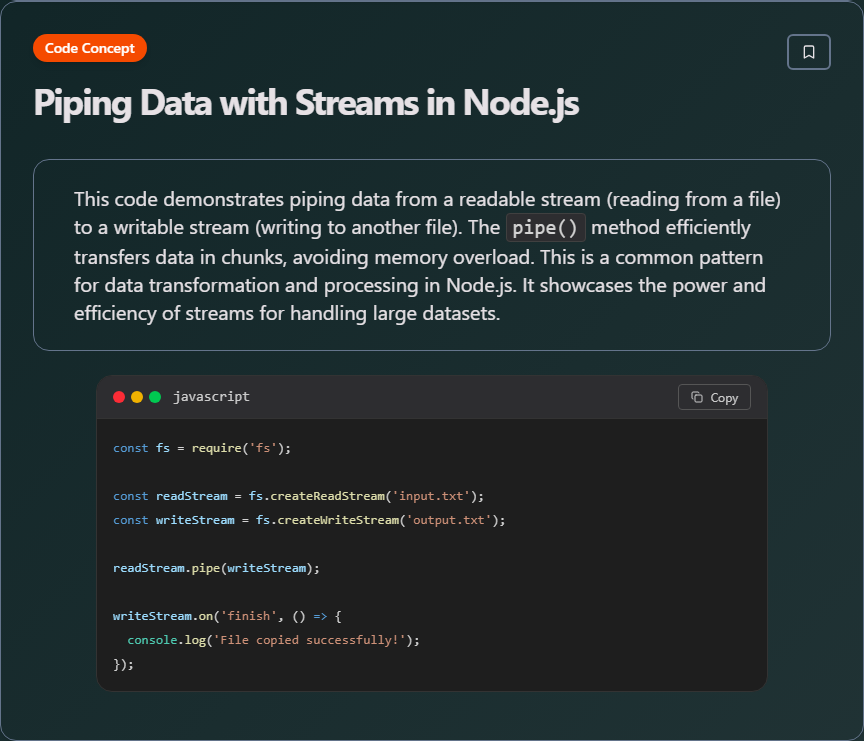Expand the Code Concept category listing
Viewport: 864px width, 741px height.
[89, 47]
